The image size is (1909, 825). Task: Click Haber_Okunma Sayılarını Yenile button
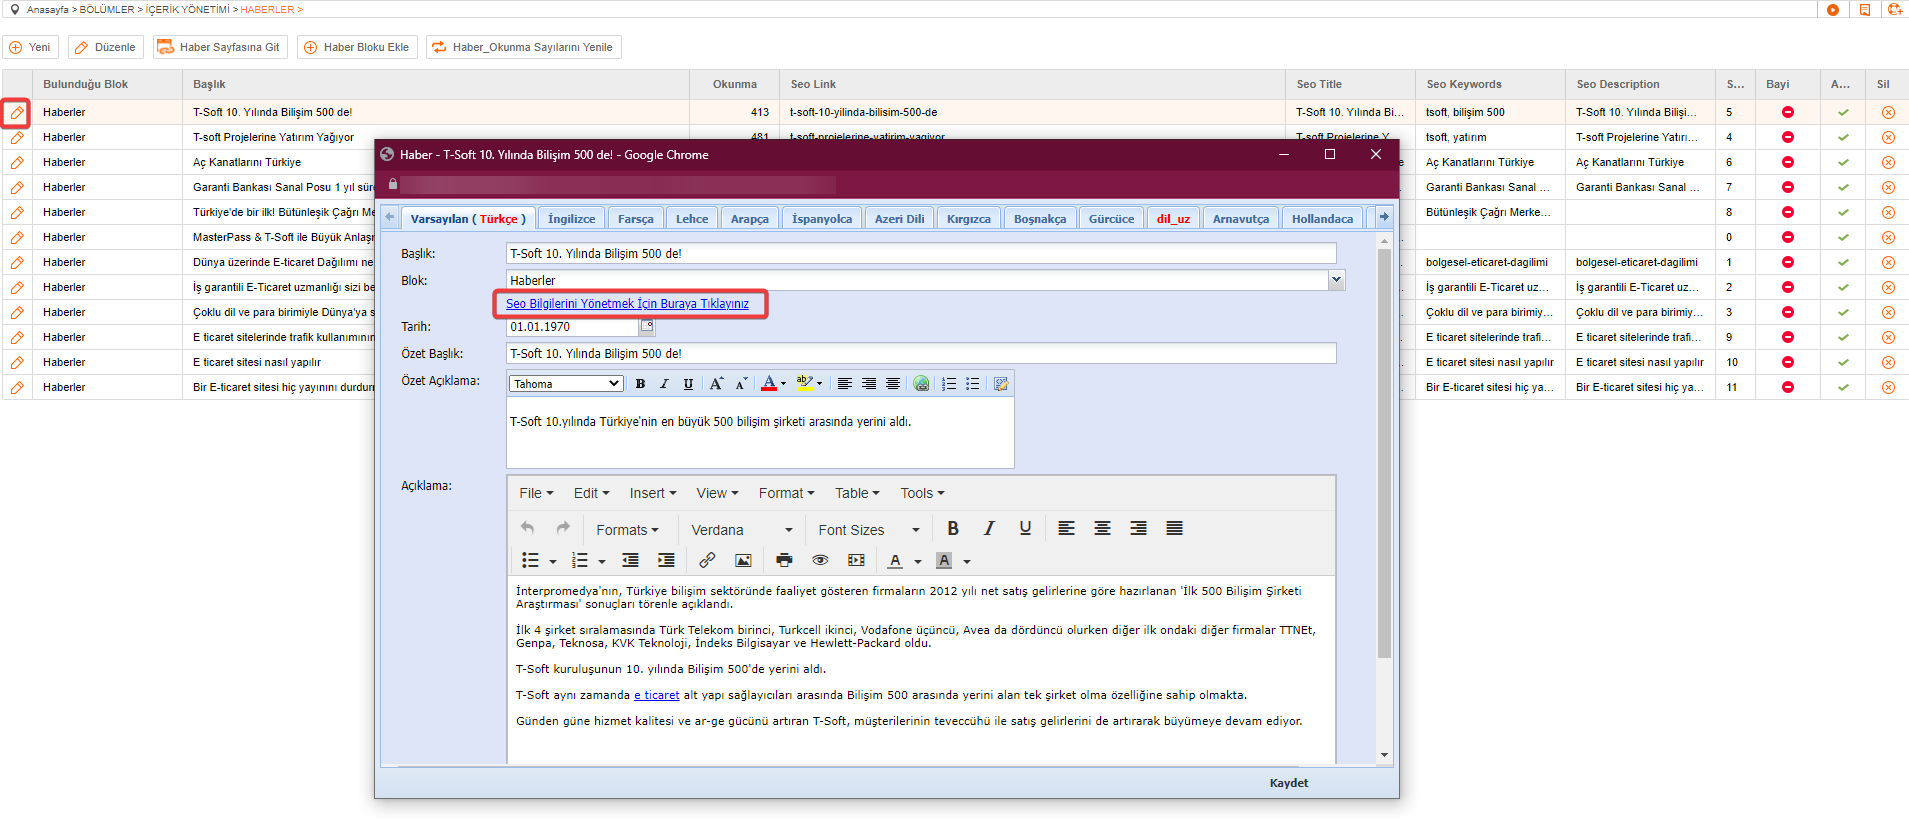(523, 47)
